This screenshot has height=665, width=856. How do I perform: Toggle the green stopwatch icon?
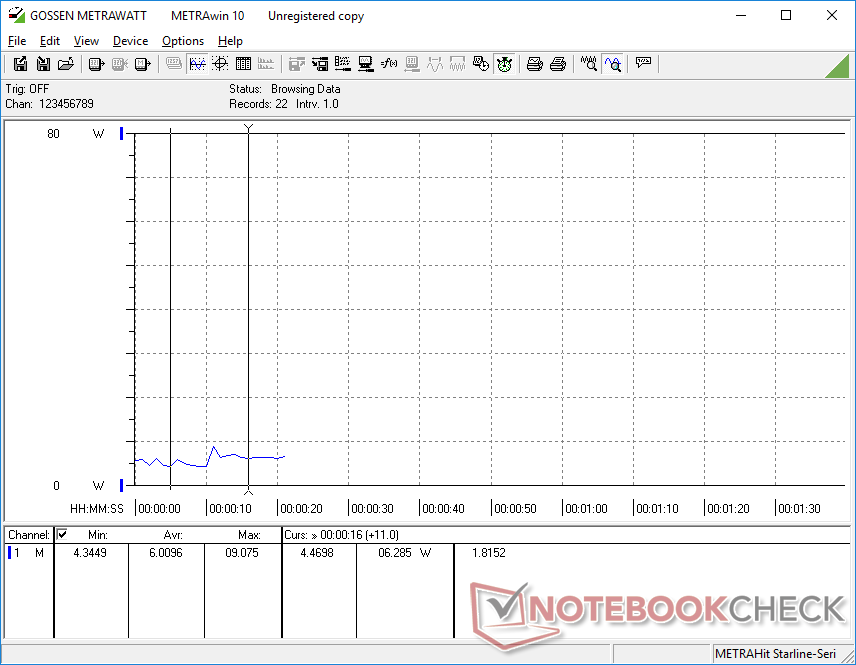click(x=504, y=64)
